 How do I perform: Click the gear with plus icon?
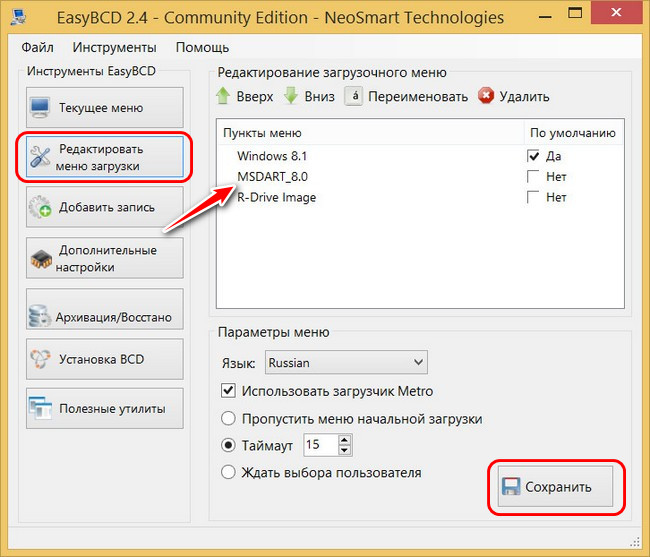tap(40, 207)
